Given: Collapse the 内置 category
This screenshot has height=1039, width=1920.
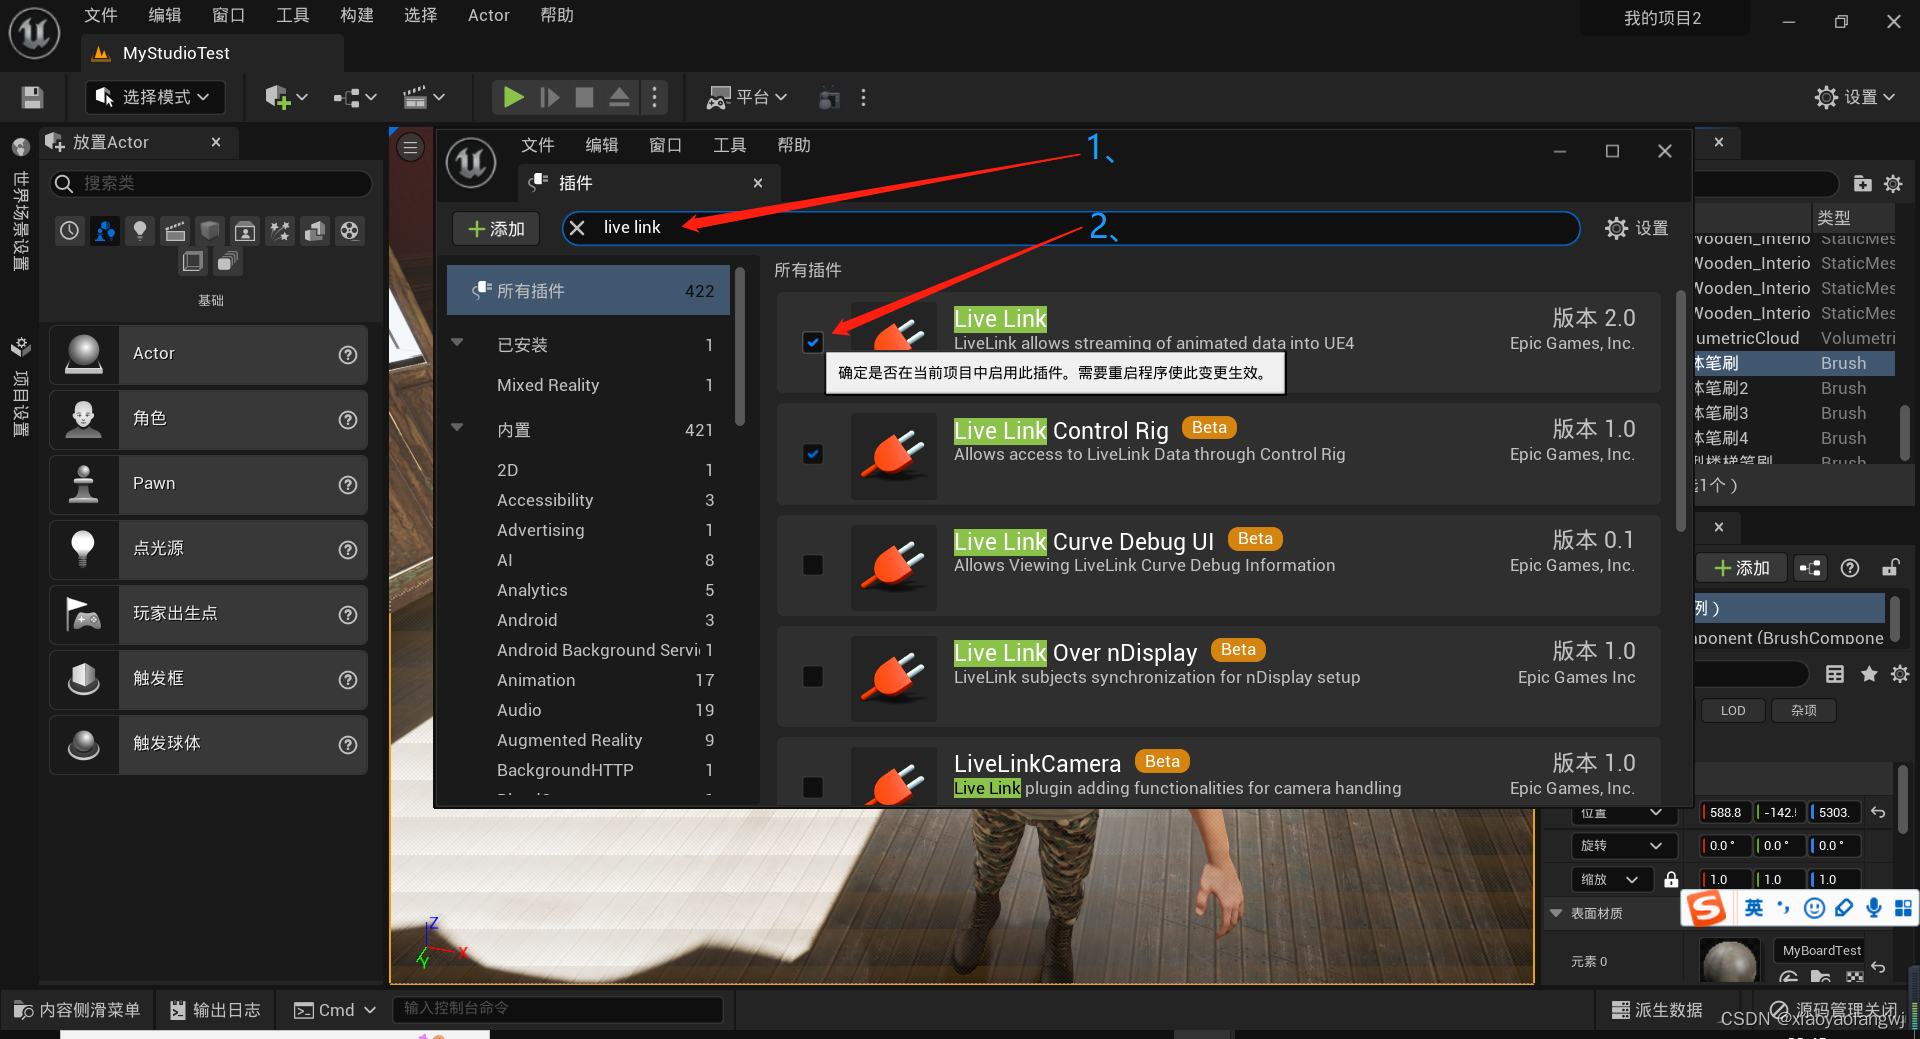Looking at the screenshot, I should 458,428.
